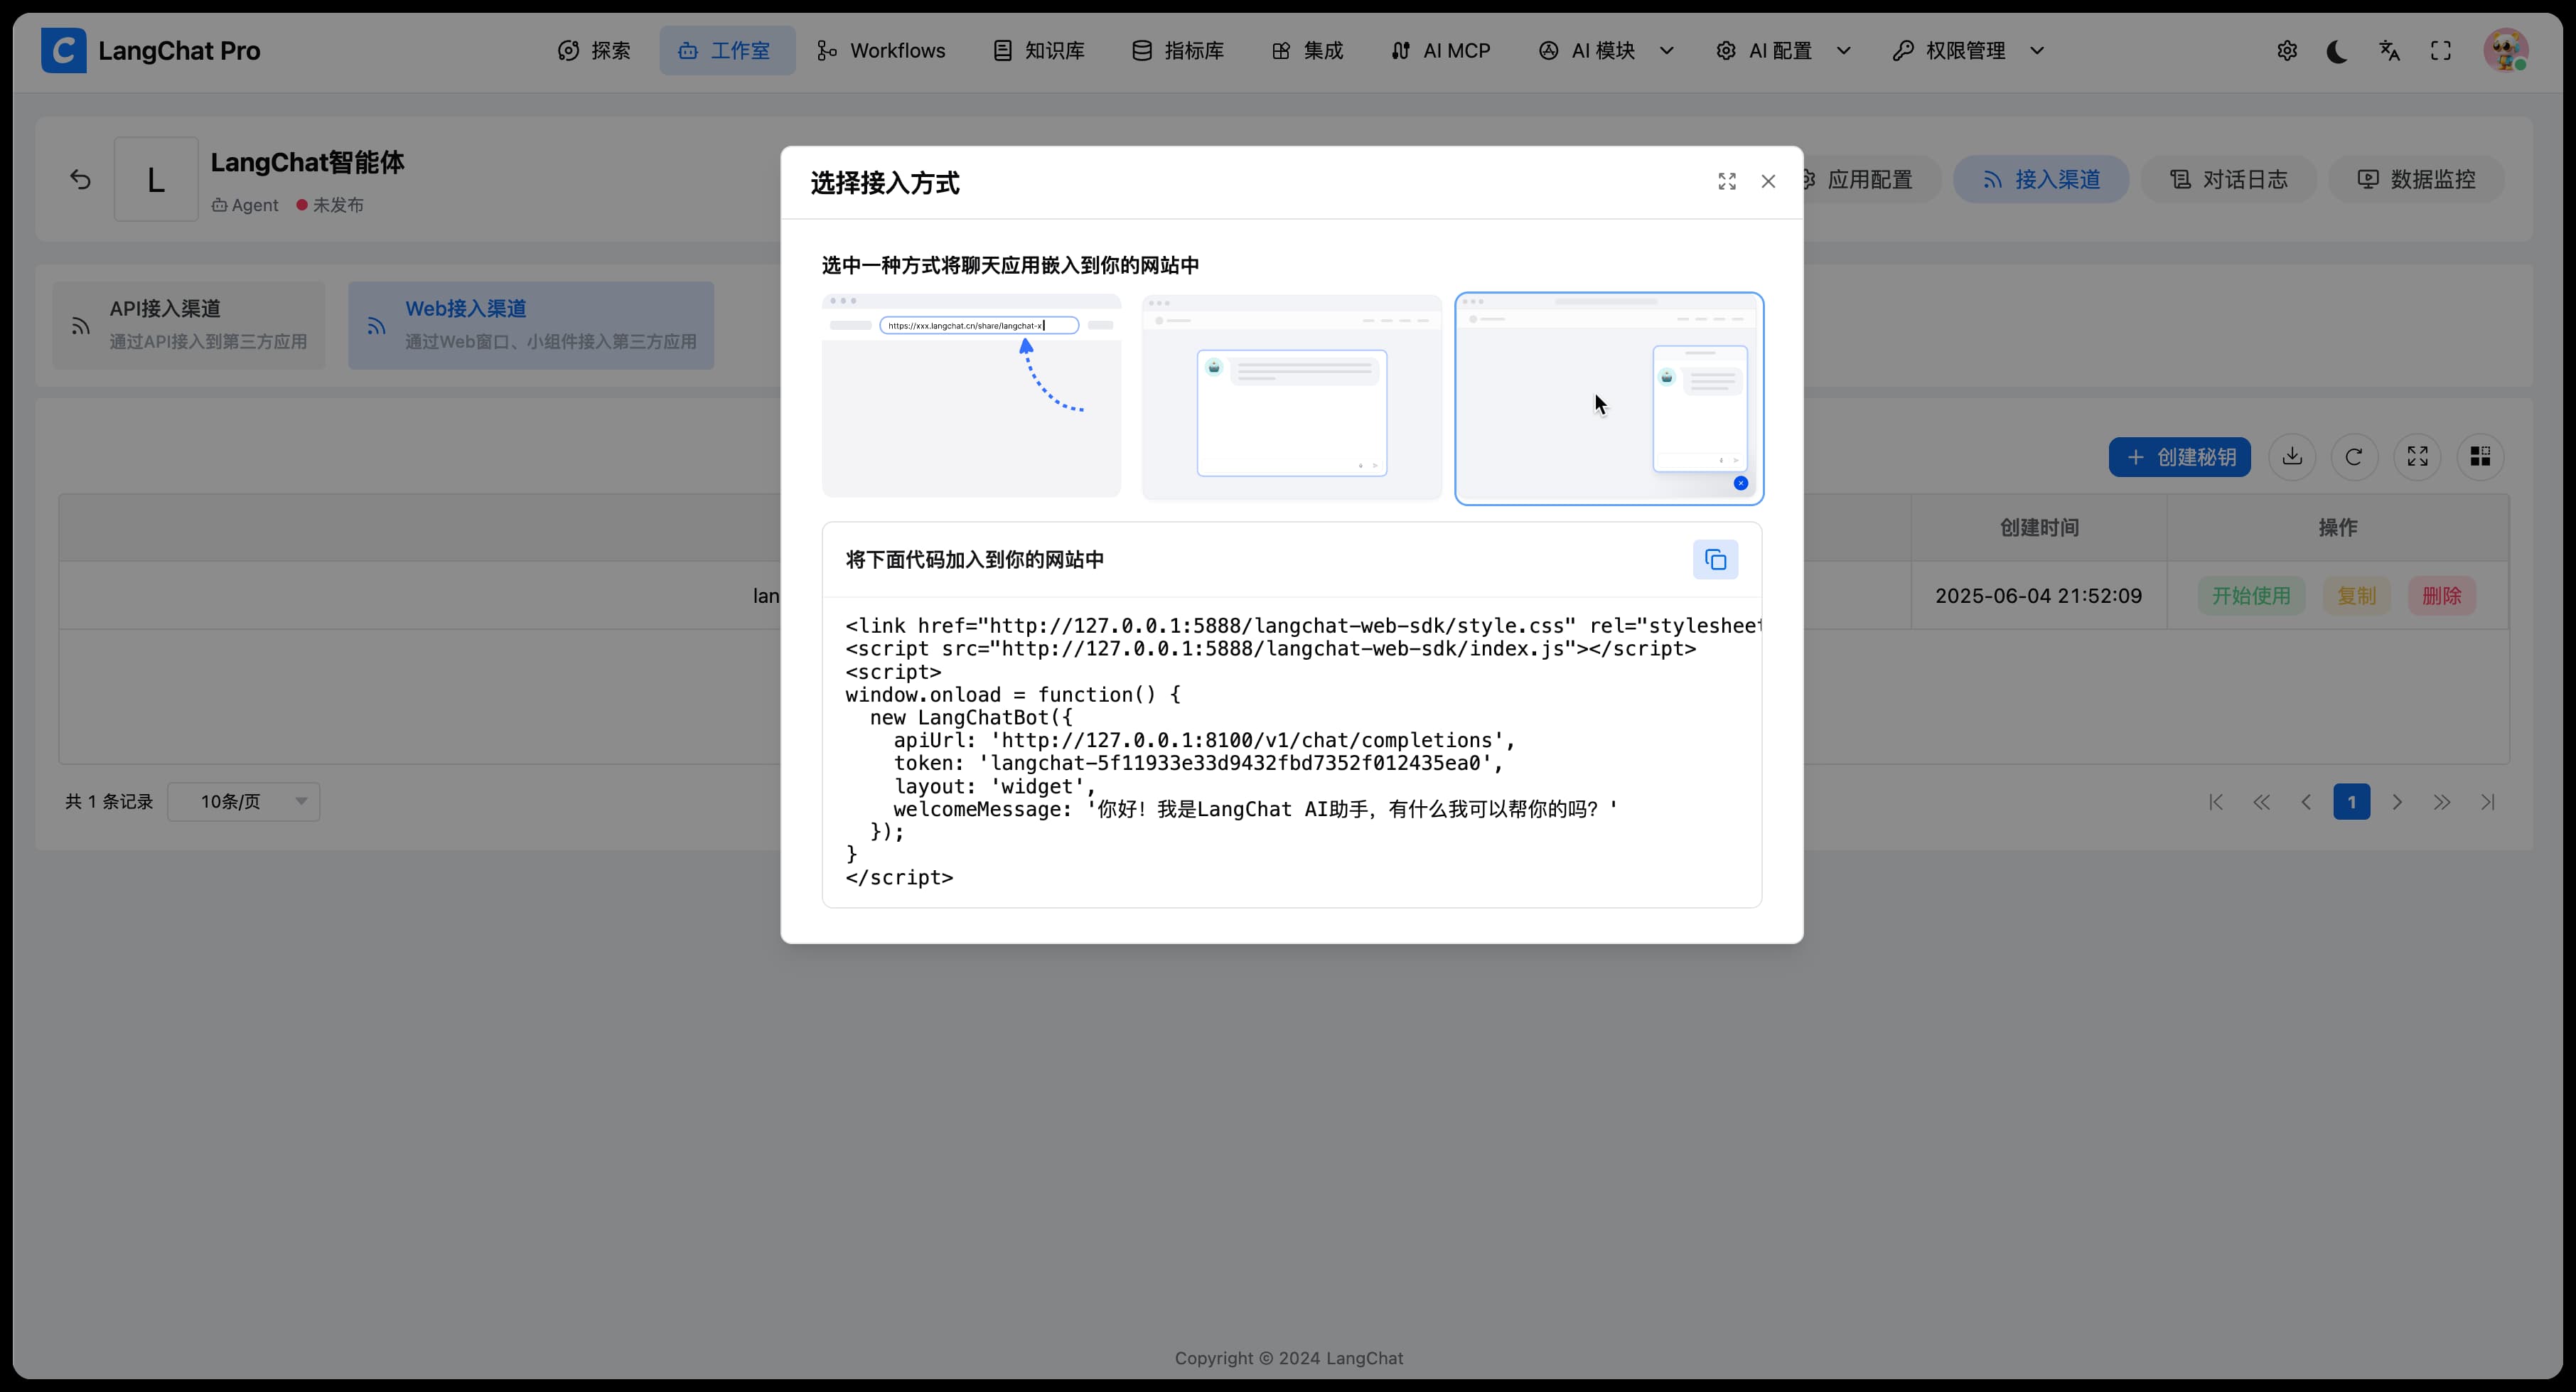
Task: Click the back arrow beside LangChat智能体
Action: [x=80, y=179]
